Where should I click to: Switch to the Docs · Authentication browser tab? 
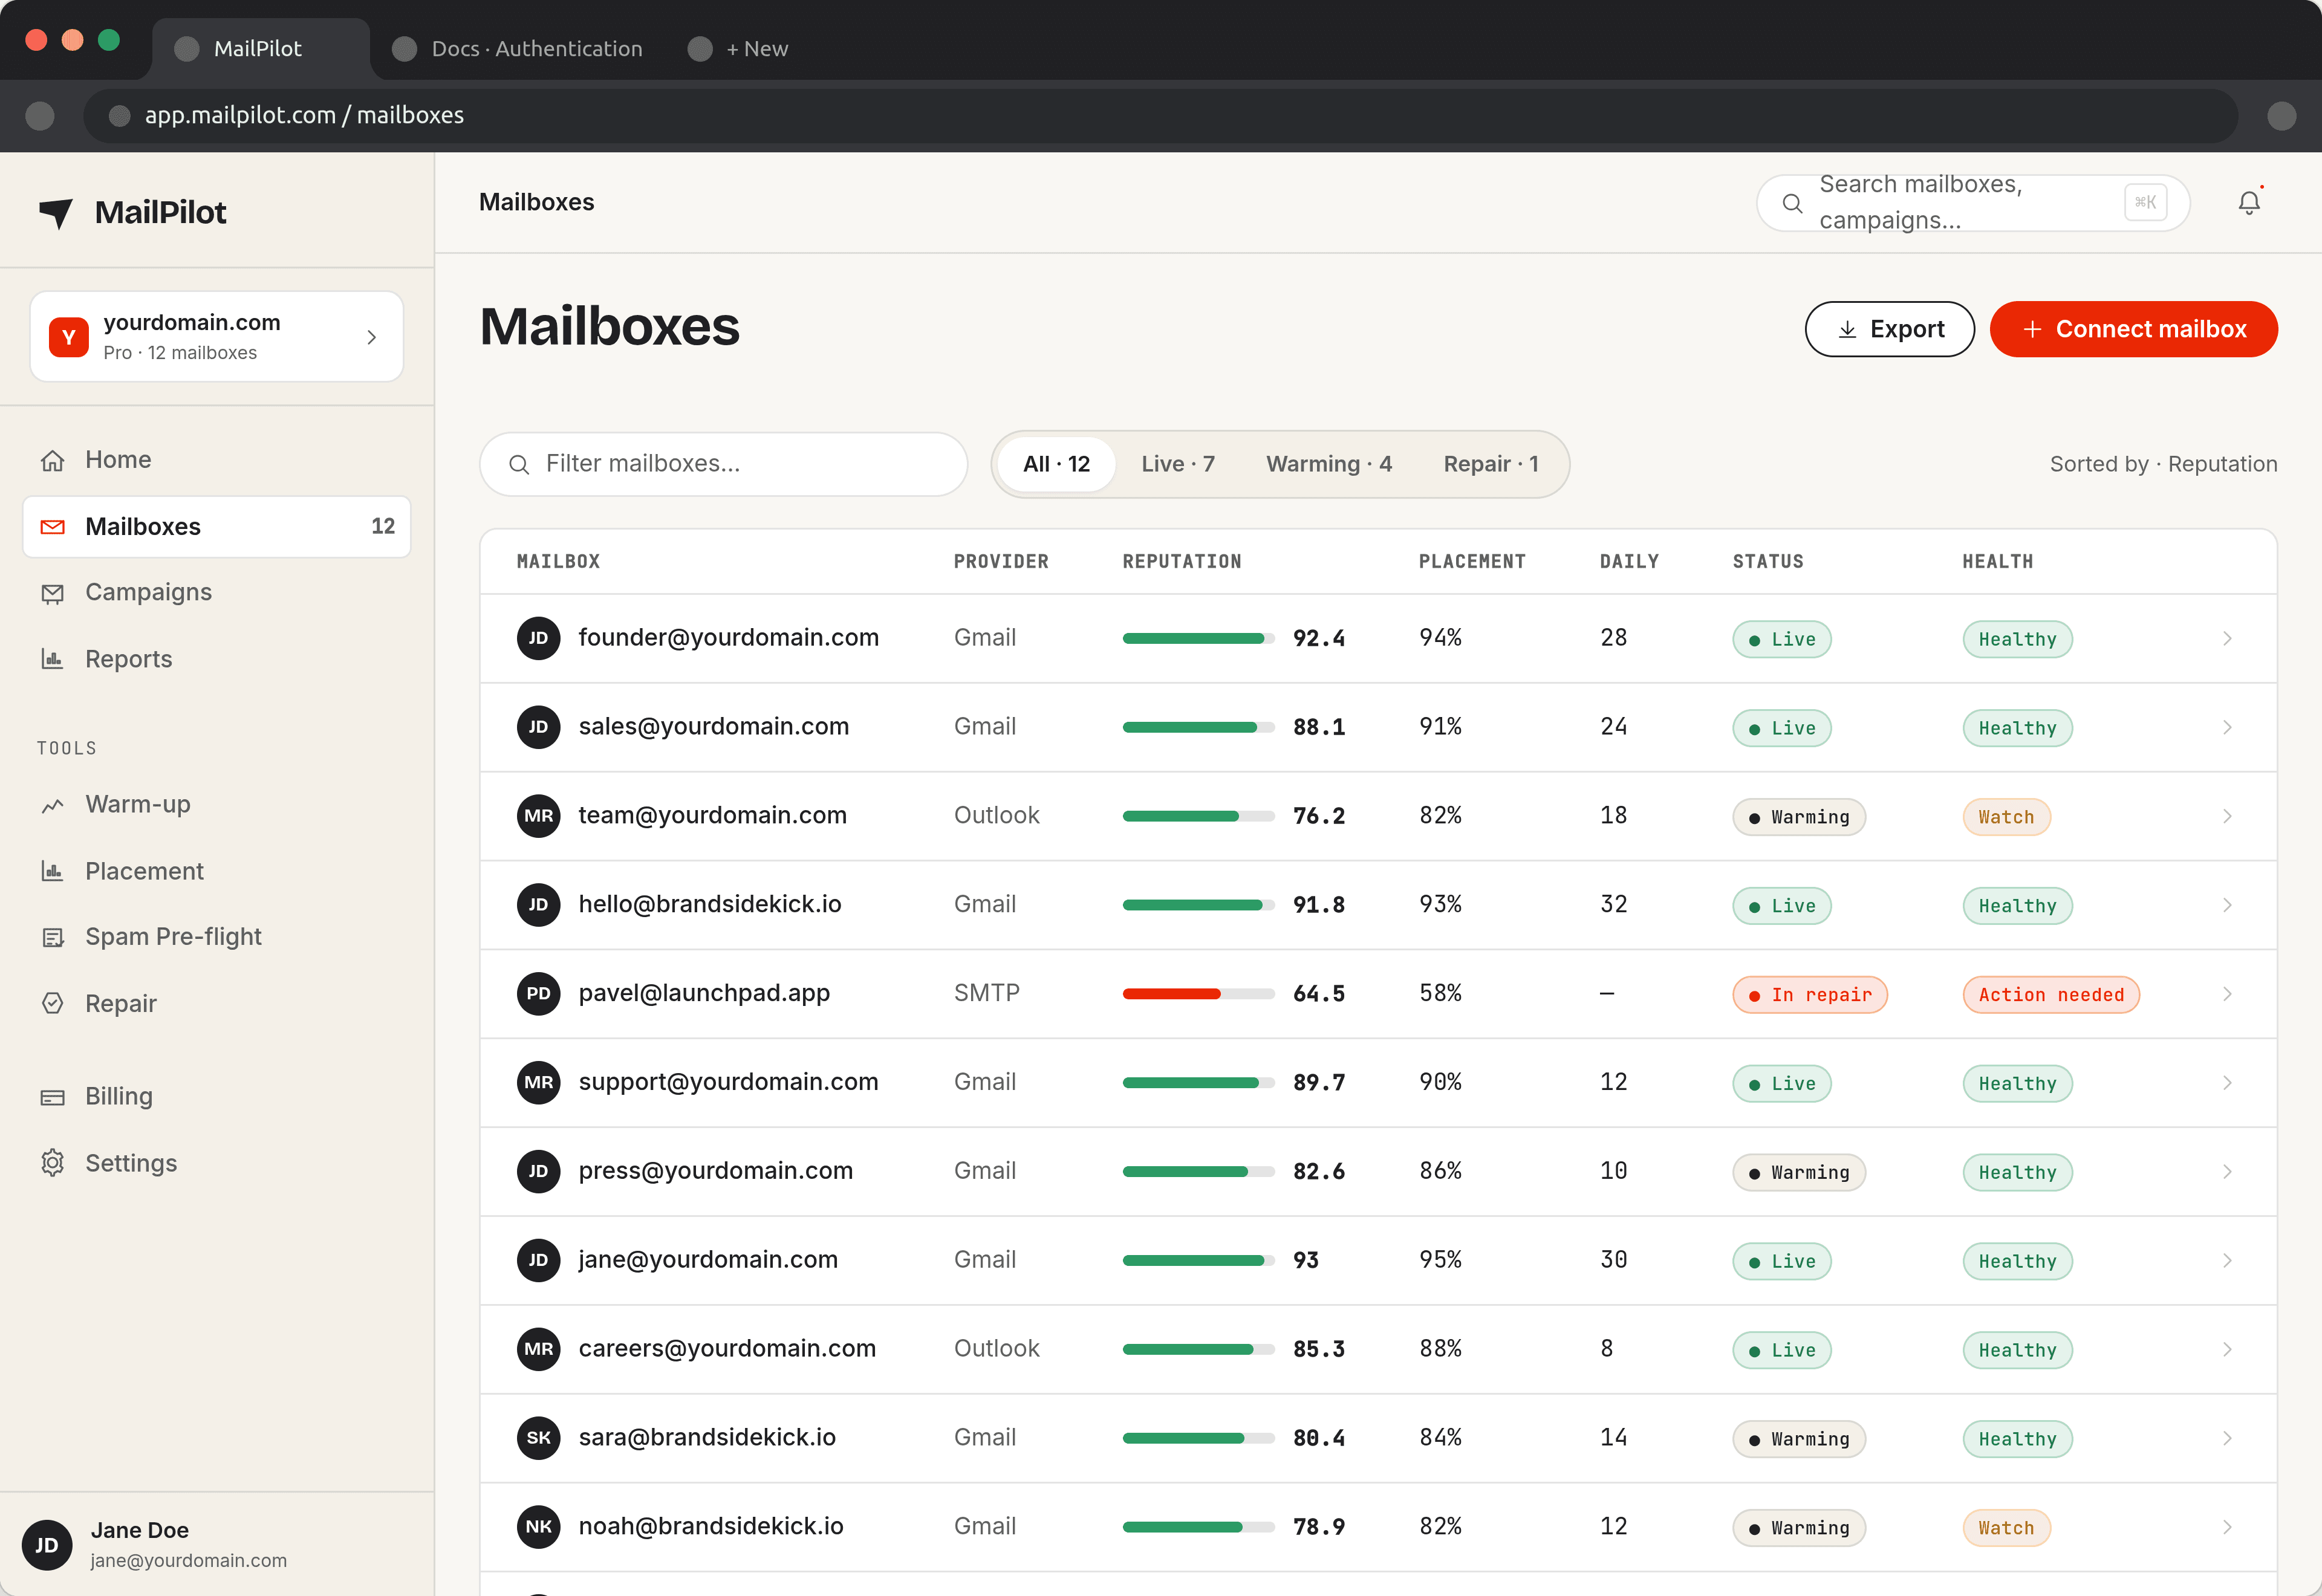(x=517, y=49)
